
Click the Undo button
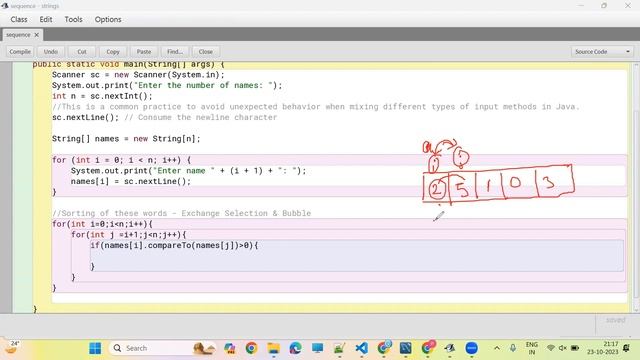click(x=51, y=52)
